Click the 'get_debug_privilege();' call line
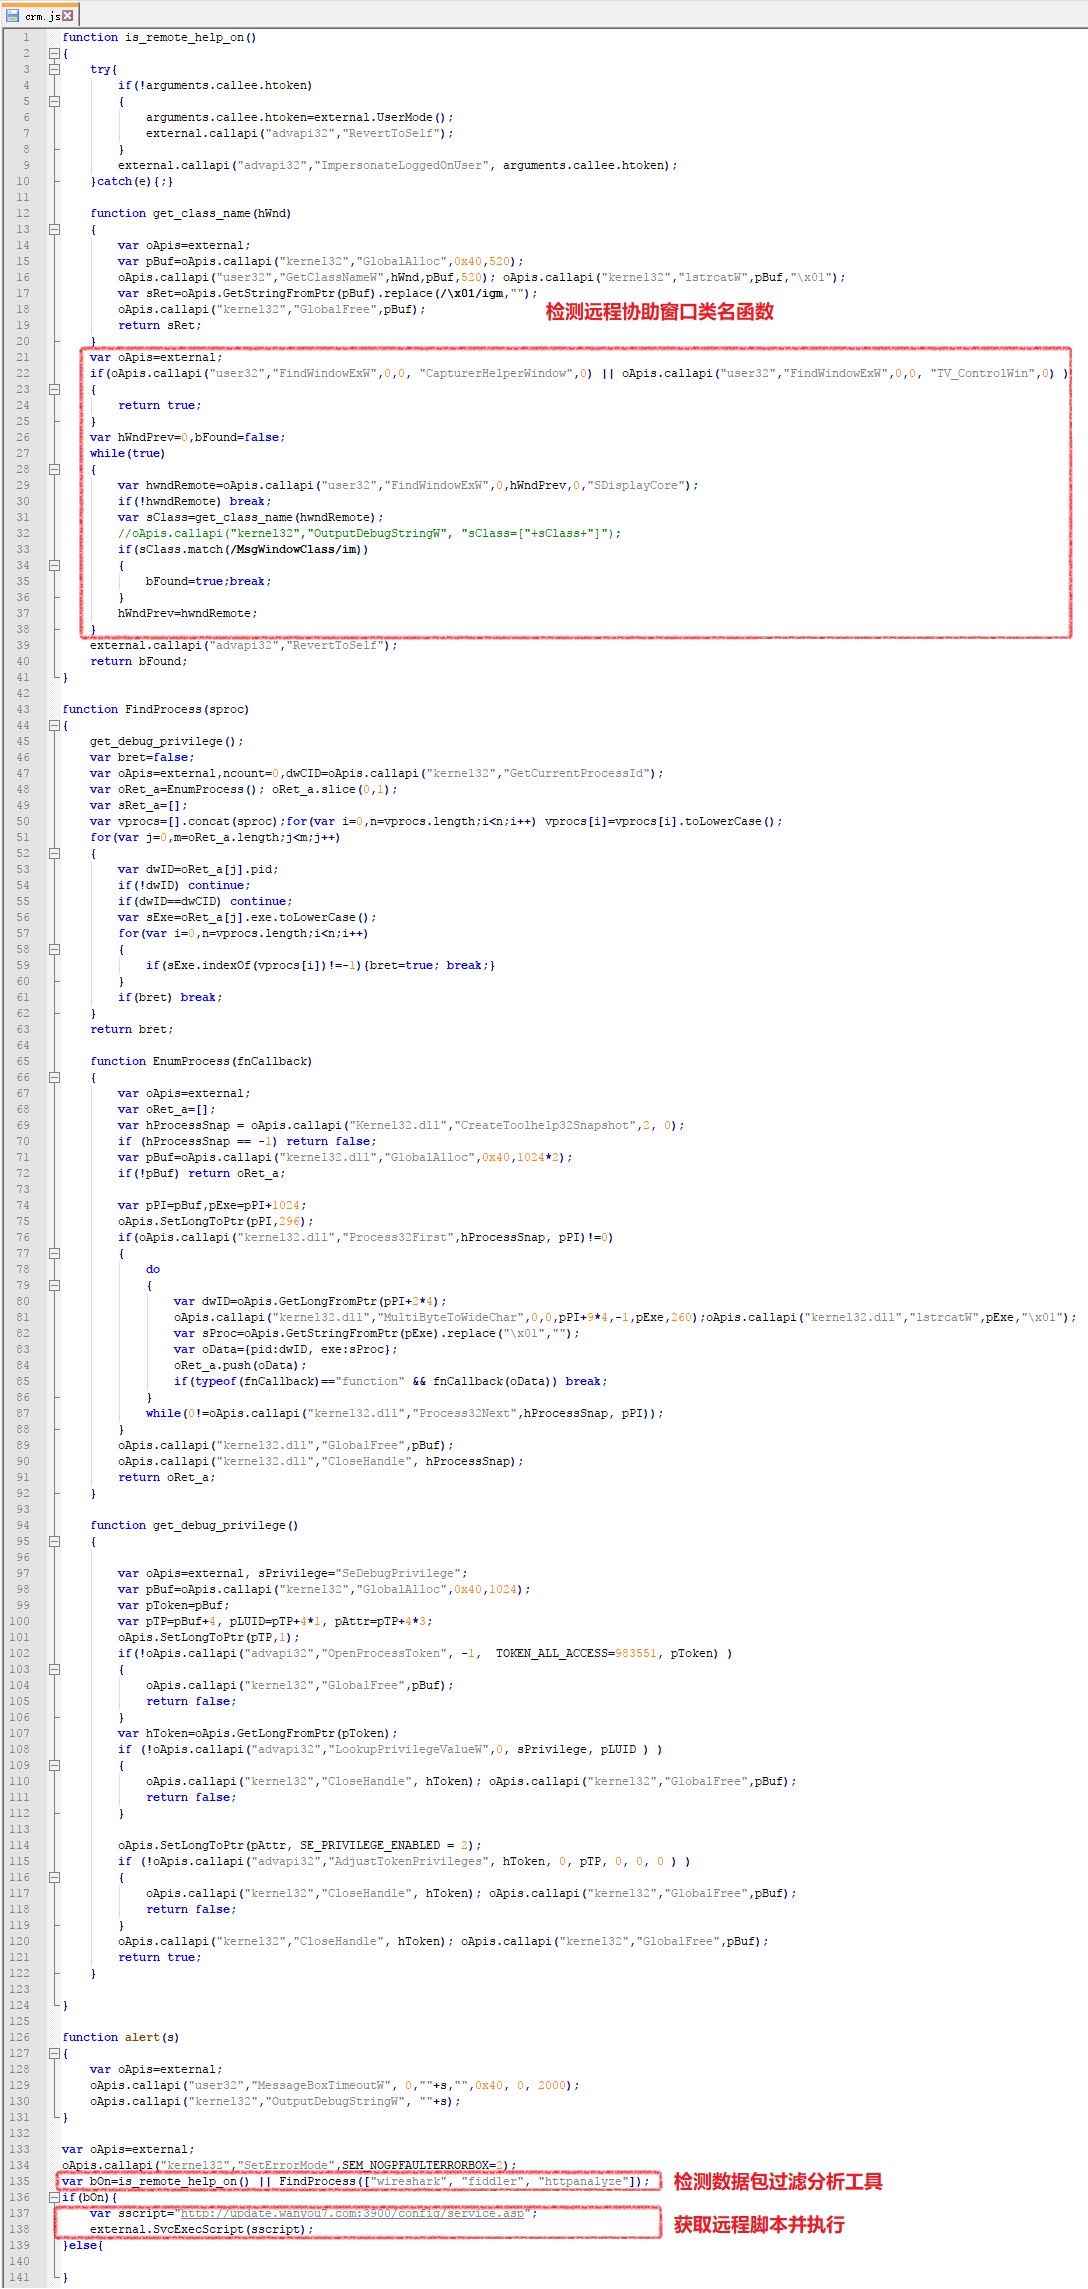The height and width of the screenshot is (2289, 1088). coord(166,741)
